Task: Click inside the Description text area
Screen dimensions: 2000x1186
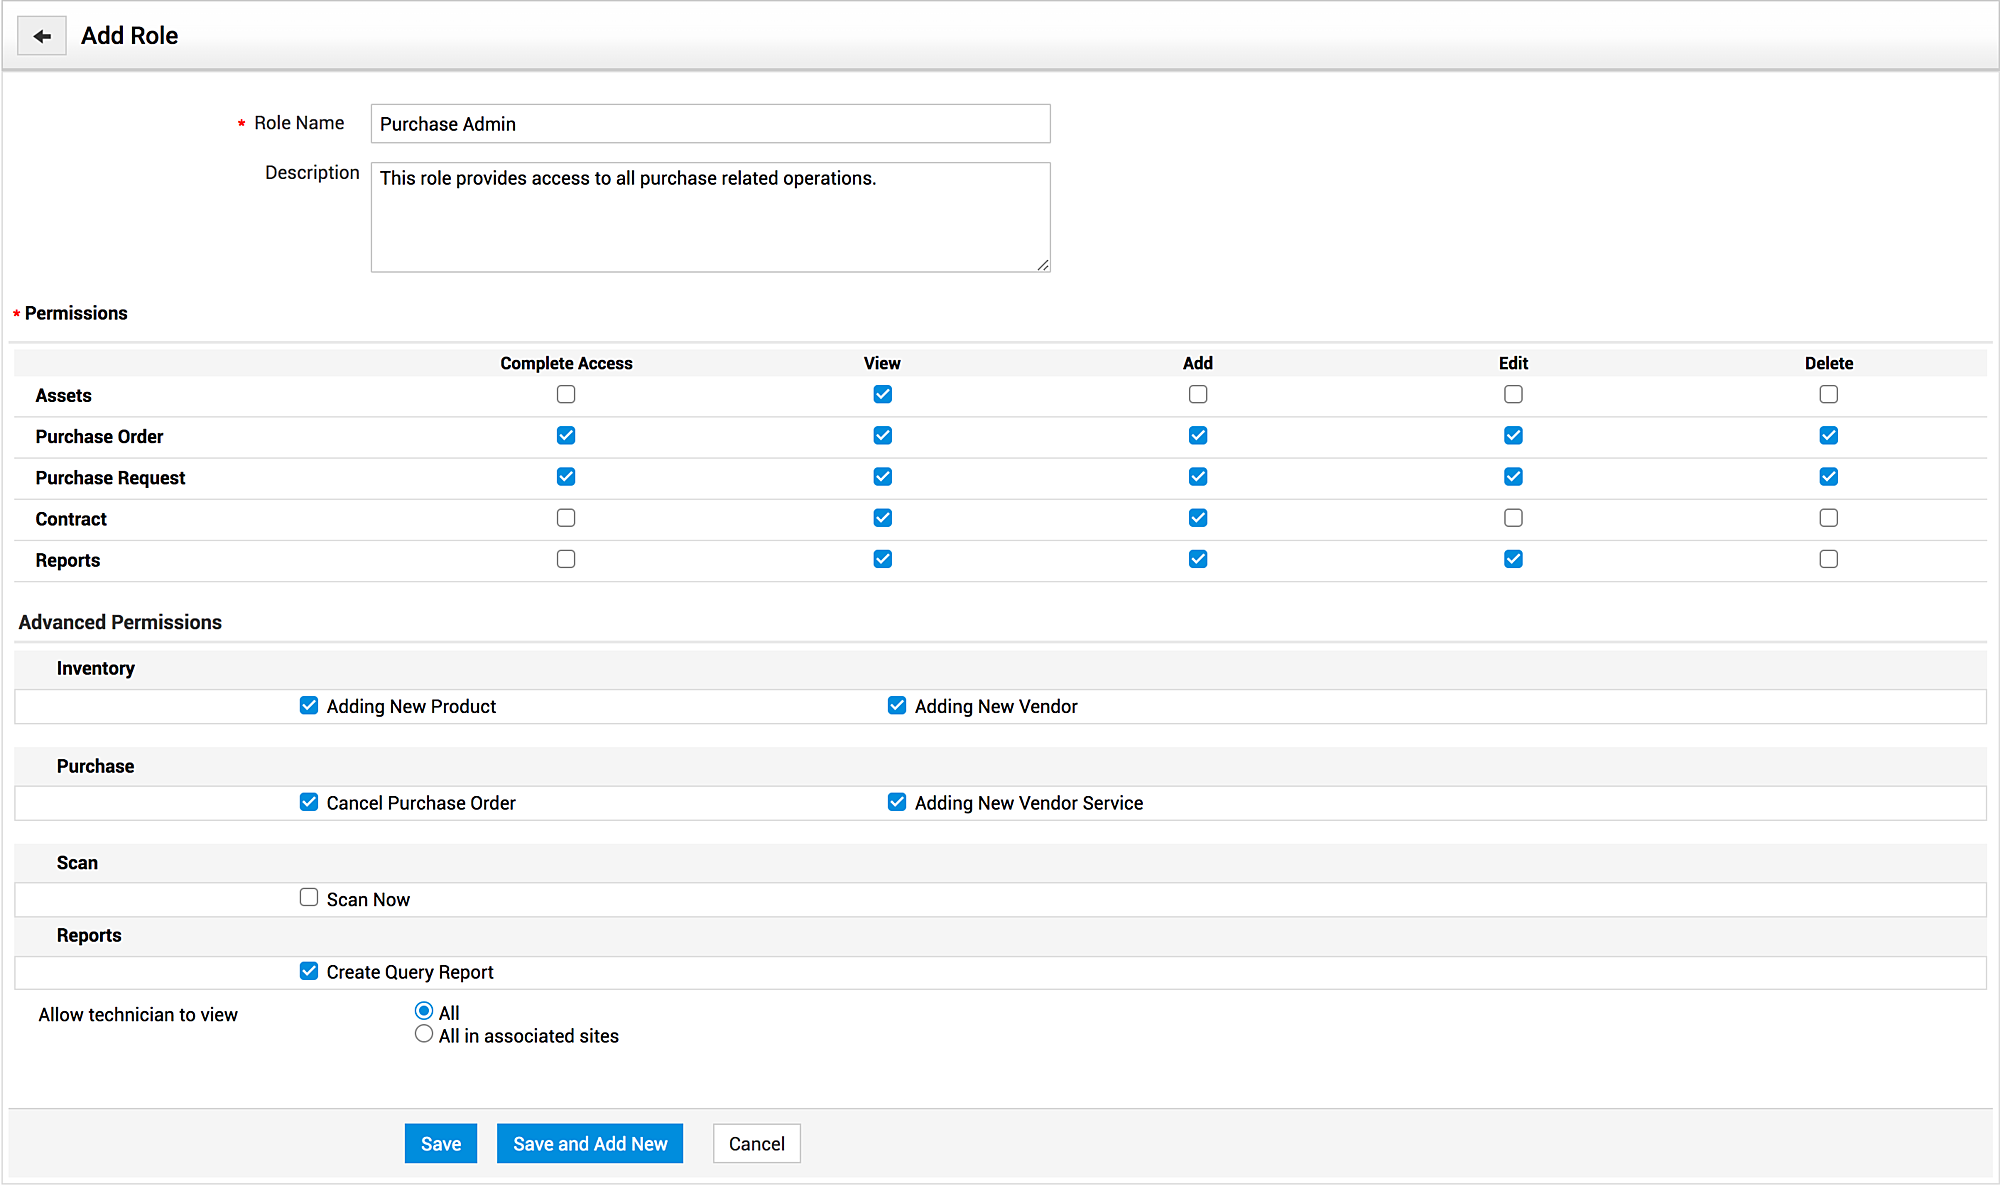Action: coord(710,217)
